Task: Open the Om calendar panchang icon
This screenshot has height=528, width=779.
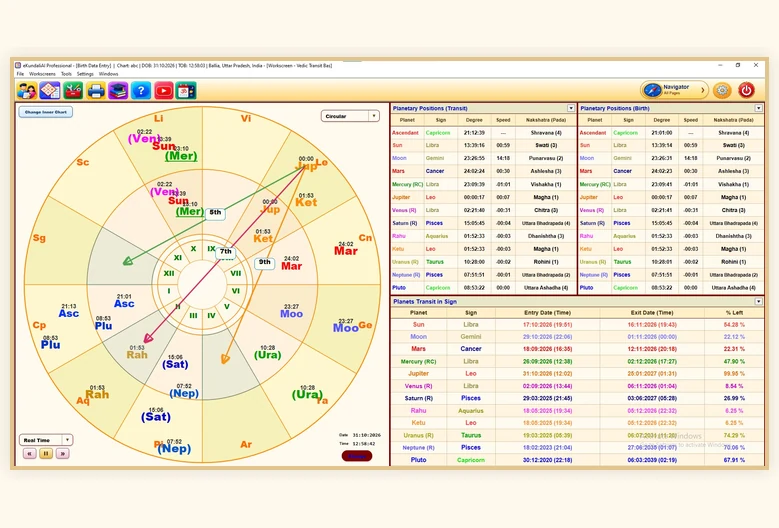Action: [186, 91]
